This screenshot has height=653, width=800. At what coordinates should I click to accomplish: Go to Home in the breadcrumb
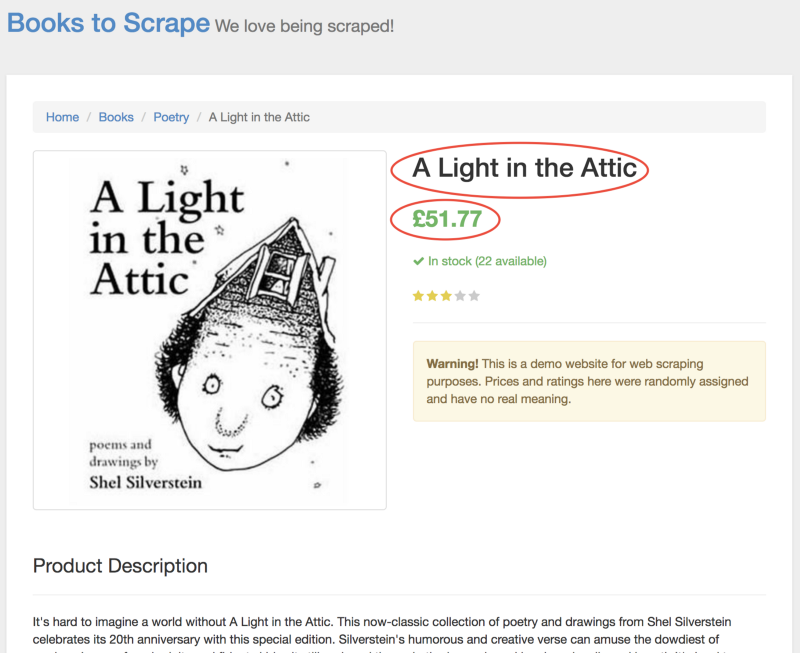pyautogui.click(x=62, y=117)
